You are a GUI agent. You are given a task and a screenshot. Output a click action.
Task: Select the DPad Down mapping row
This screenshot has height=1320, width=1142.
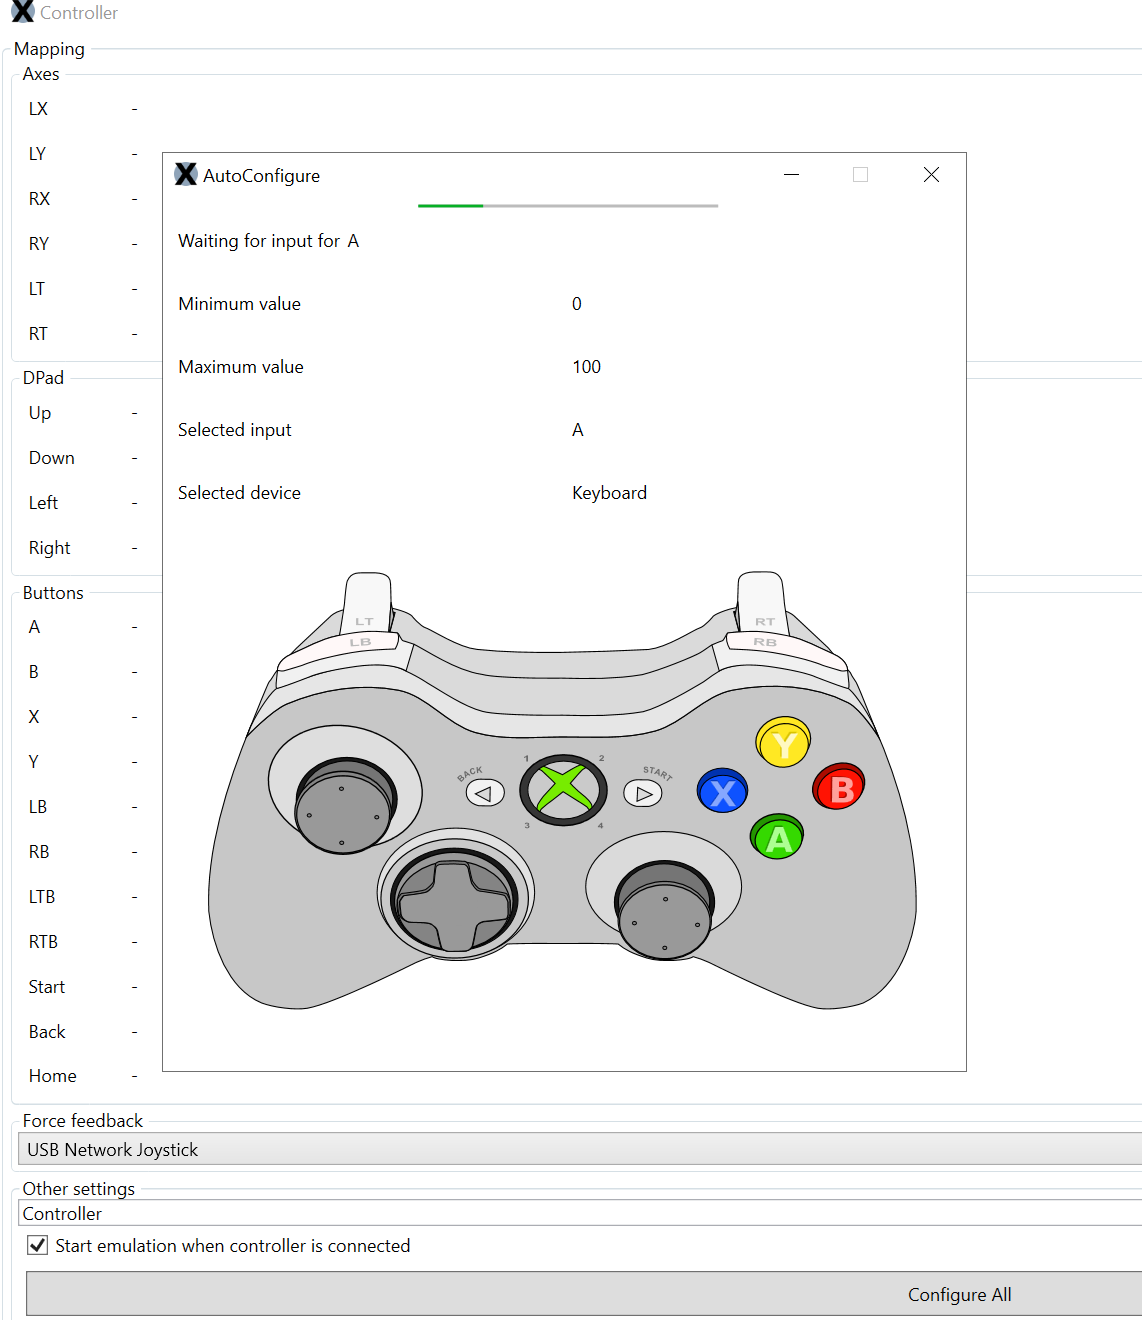pyautogui.click(x=85, y=457)
